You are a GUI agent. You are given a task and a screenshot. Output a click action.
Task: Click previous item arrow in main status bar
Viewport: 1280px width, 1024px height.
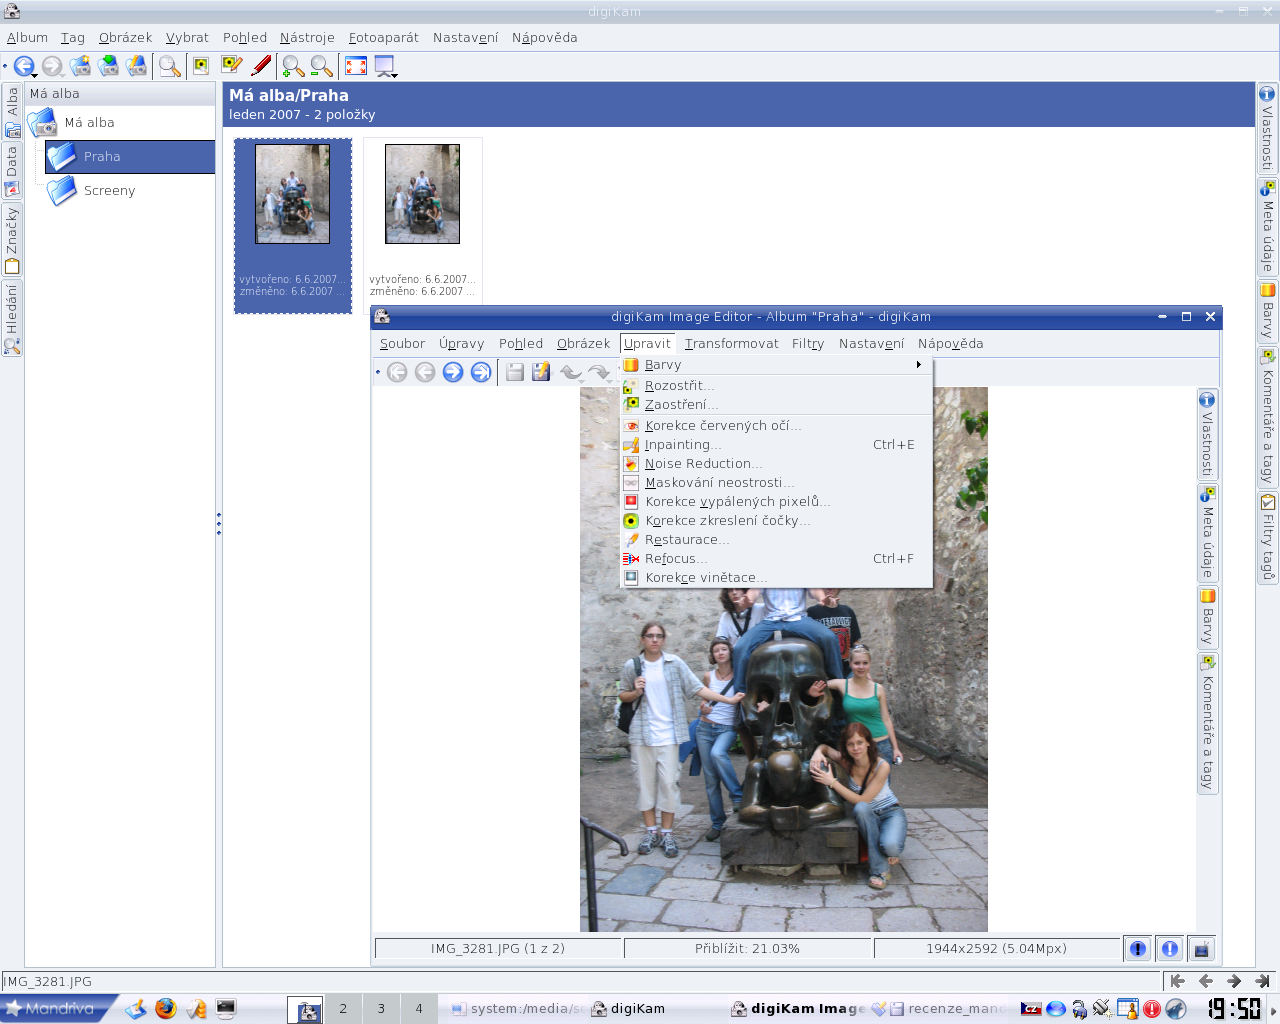[1206, 981]
